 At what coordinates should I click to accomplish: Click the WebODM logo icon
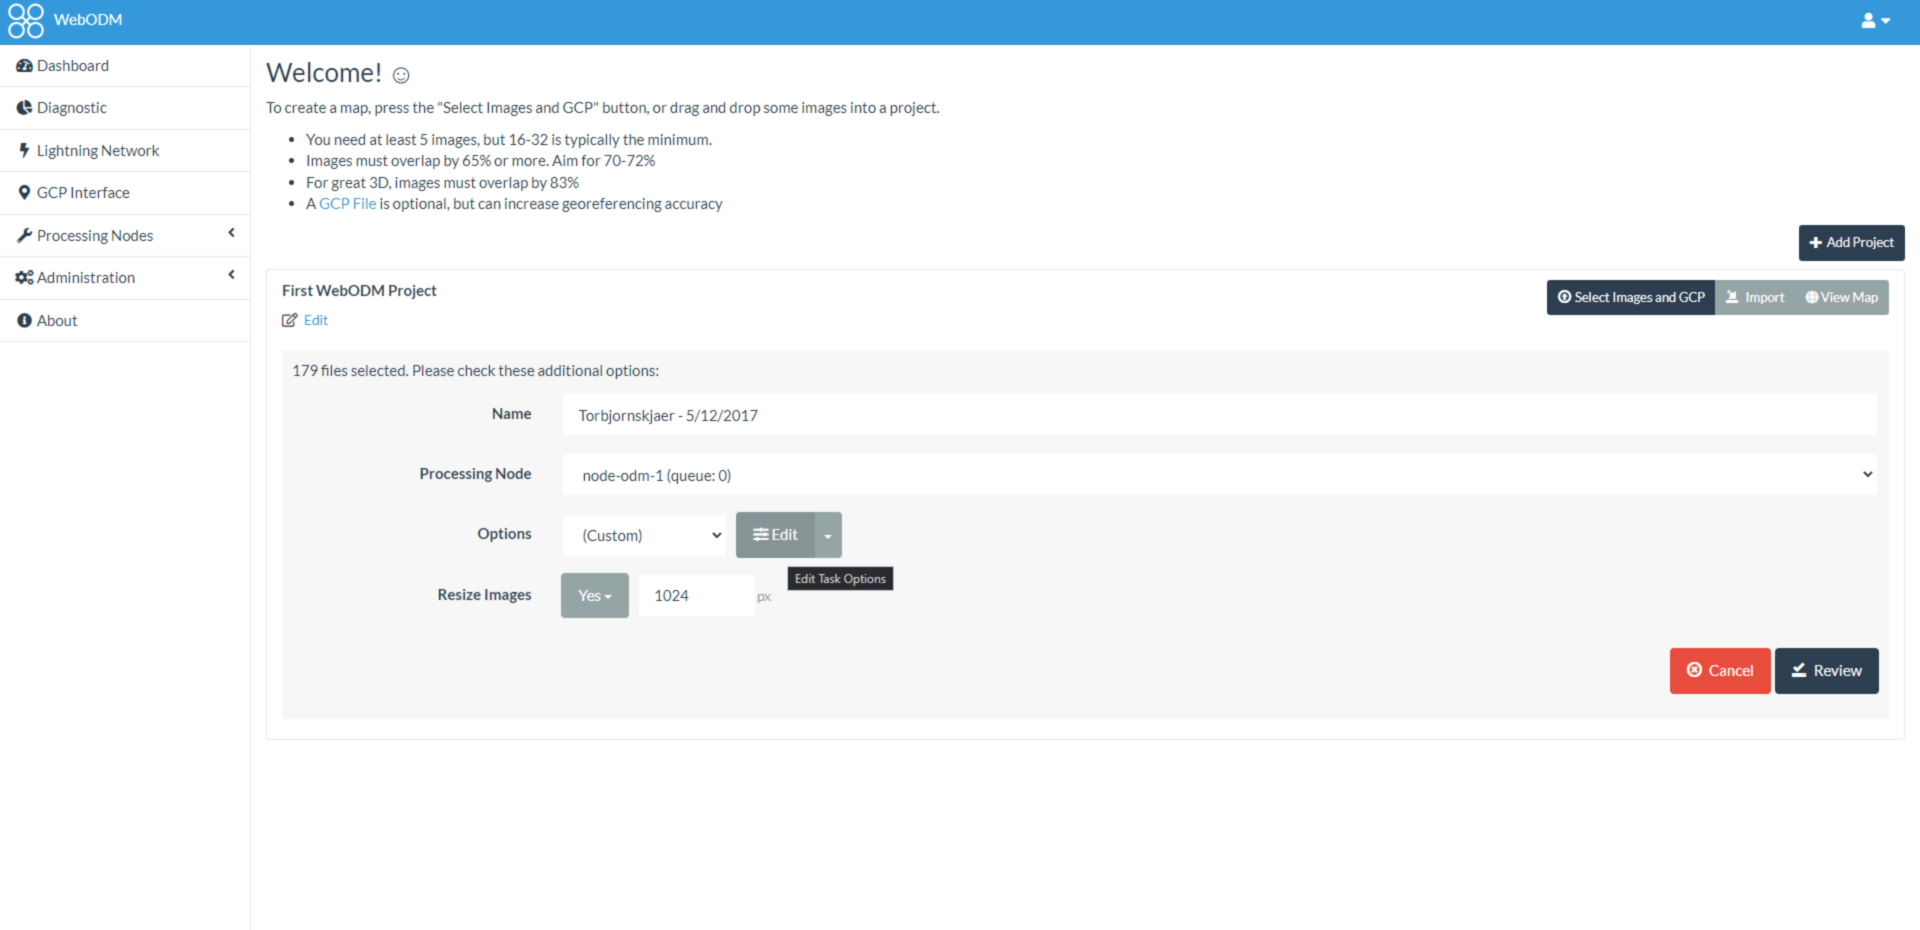[x=26, y=21]
